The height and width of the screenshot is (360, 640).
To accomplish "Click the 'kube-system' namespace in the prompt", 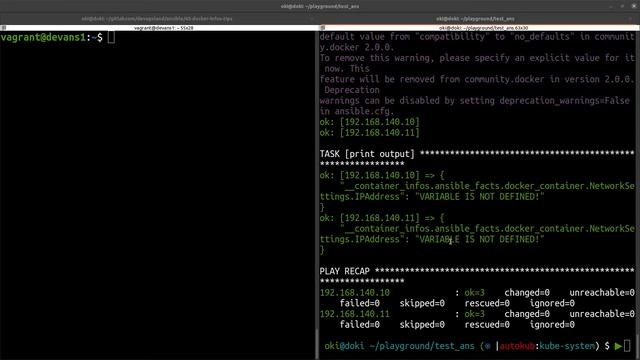I will (567, 346).
